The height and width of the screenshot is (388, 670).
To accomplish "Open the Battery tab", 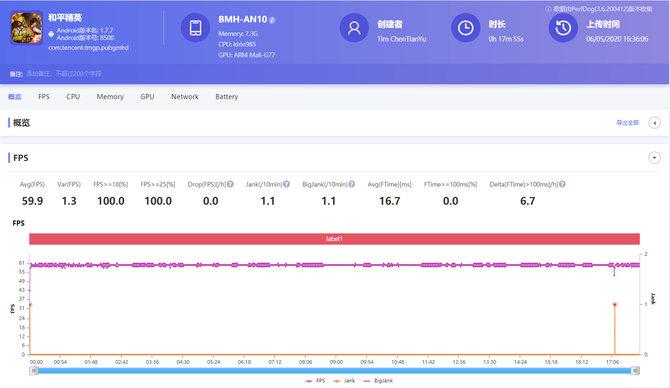I will pyautogui.click(x=226, y=97).
